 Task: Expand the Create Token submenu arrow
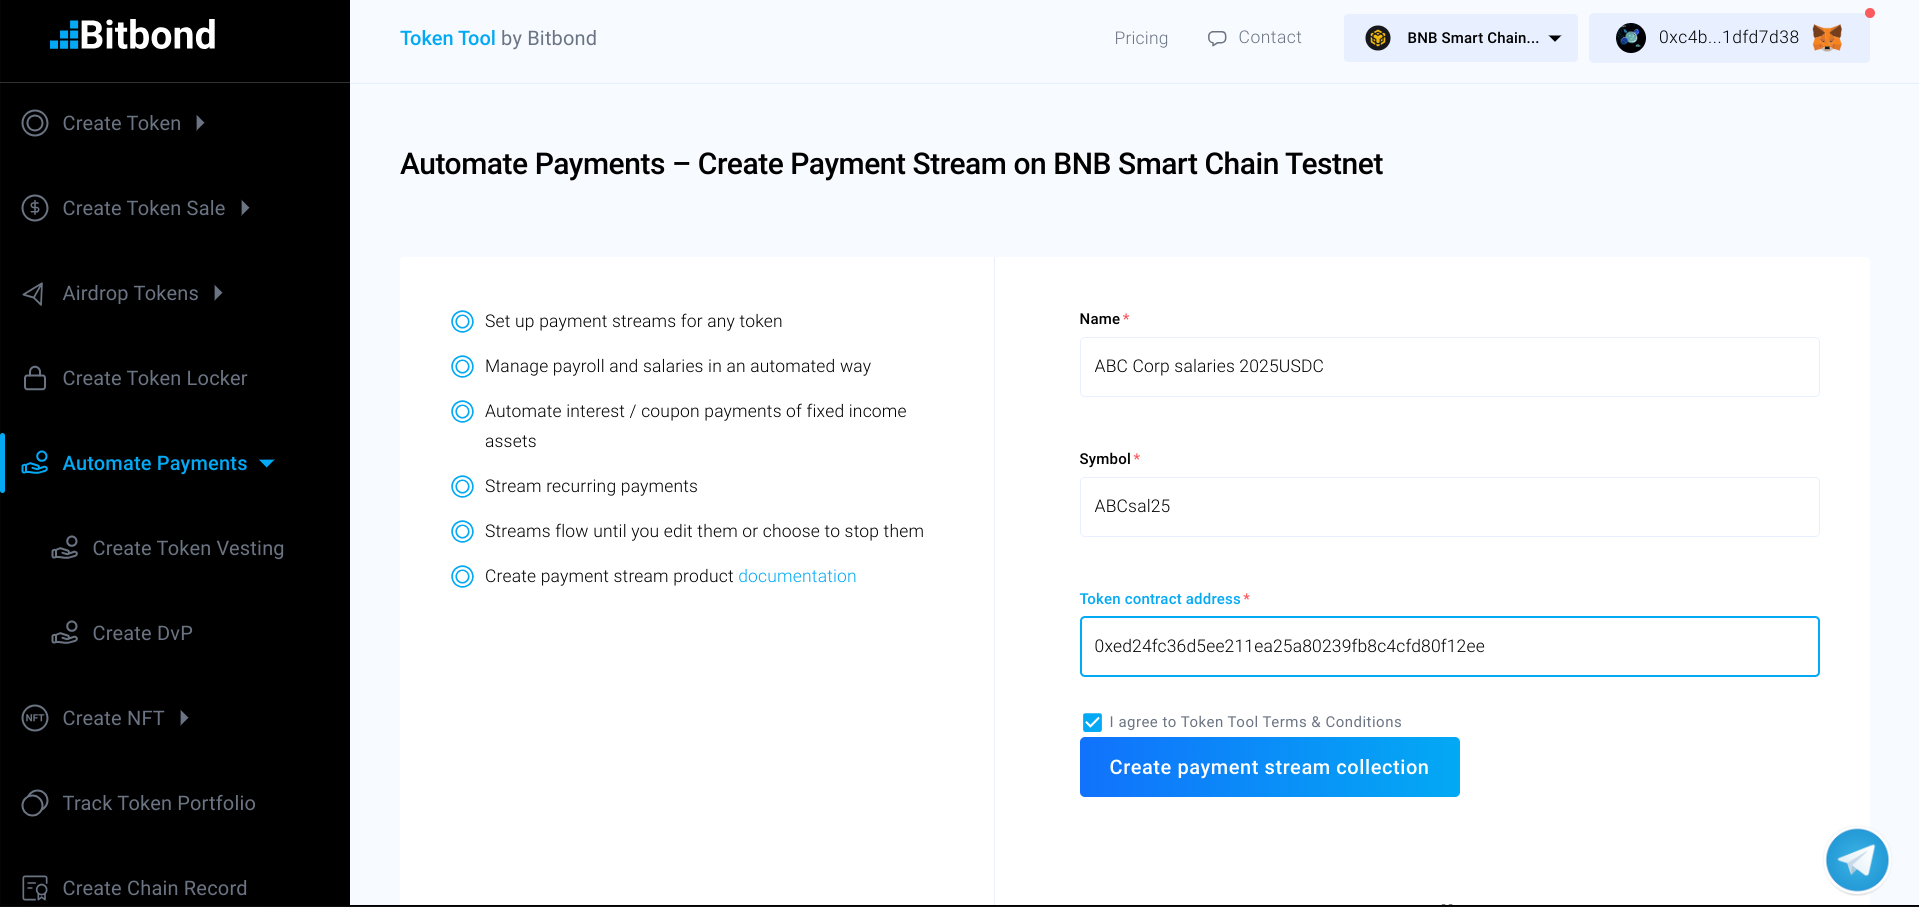(x=201, y=123)
